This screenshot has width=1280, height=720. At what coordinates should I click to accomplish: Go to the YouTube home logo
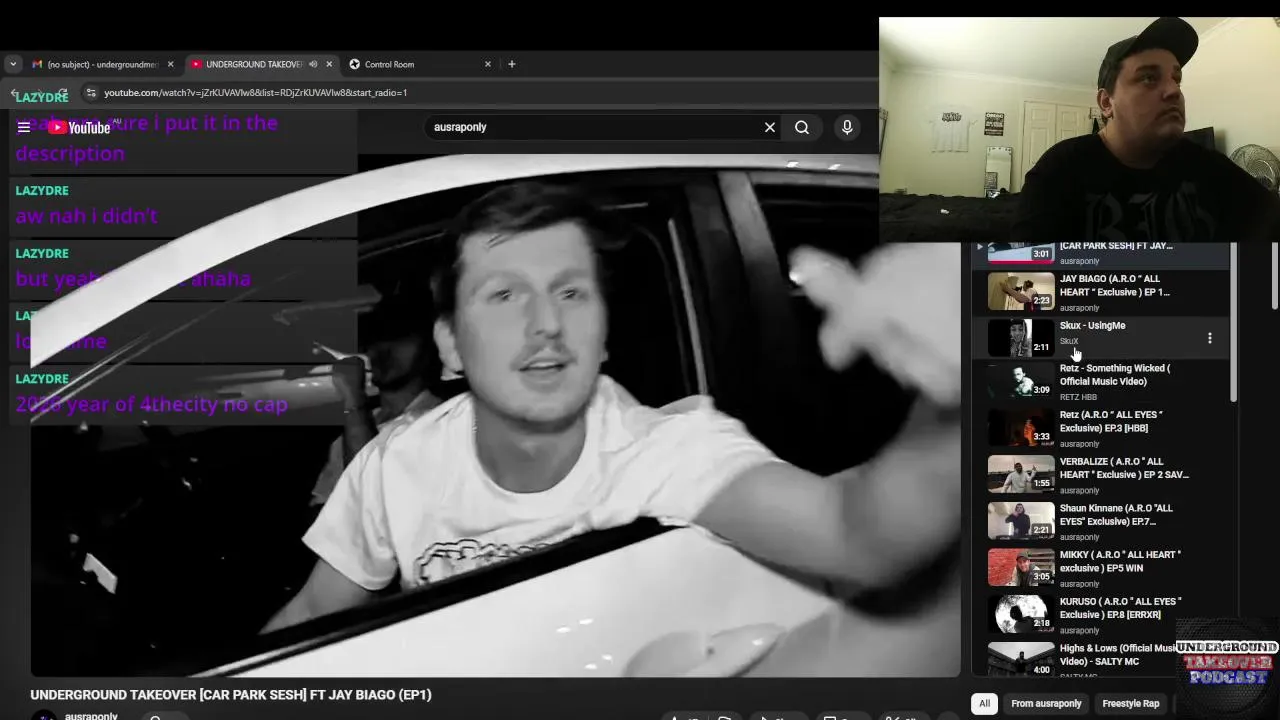point(79,127)
